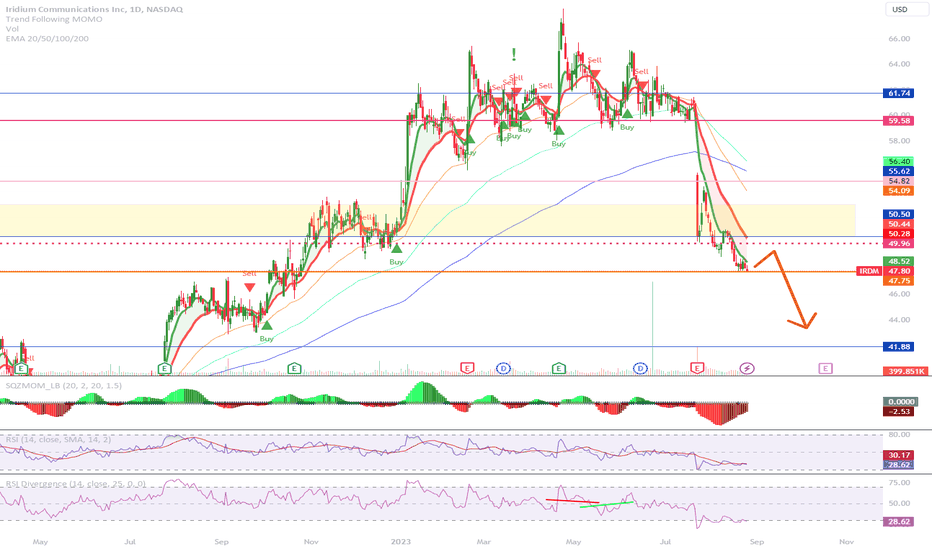
Task: Open the July 2023 red earnings E marker
Action: coord(697,368)
